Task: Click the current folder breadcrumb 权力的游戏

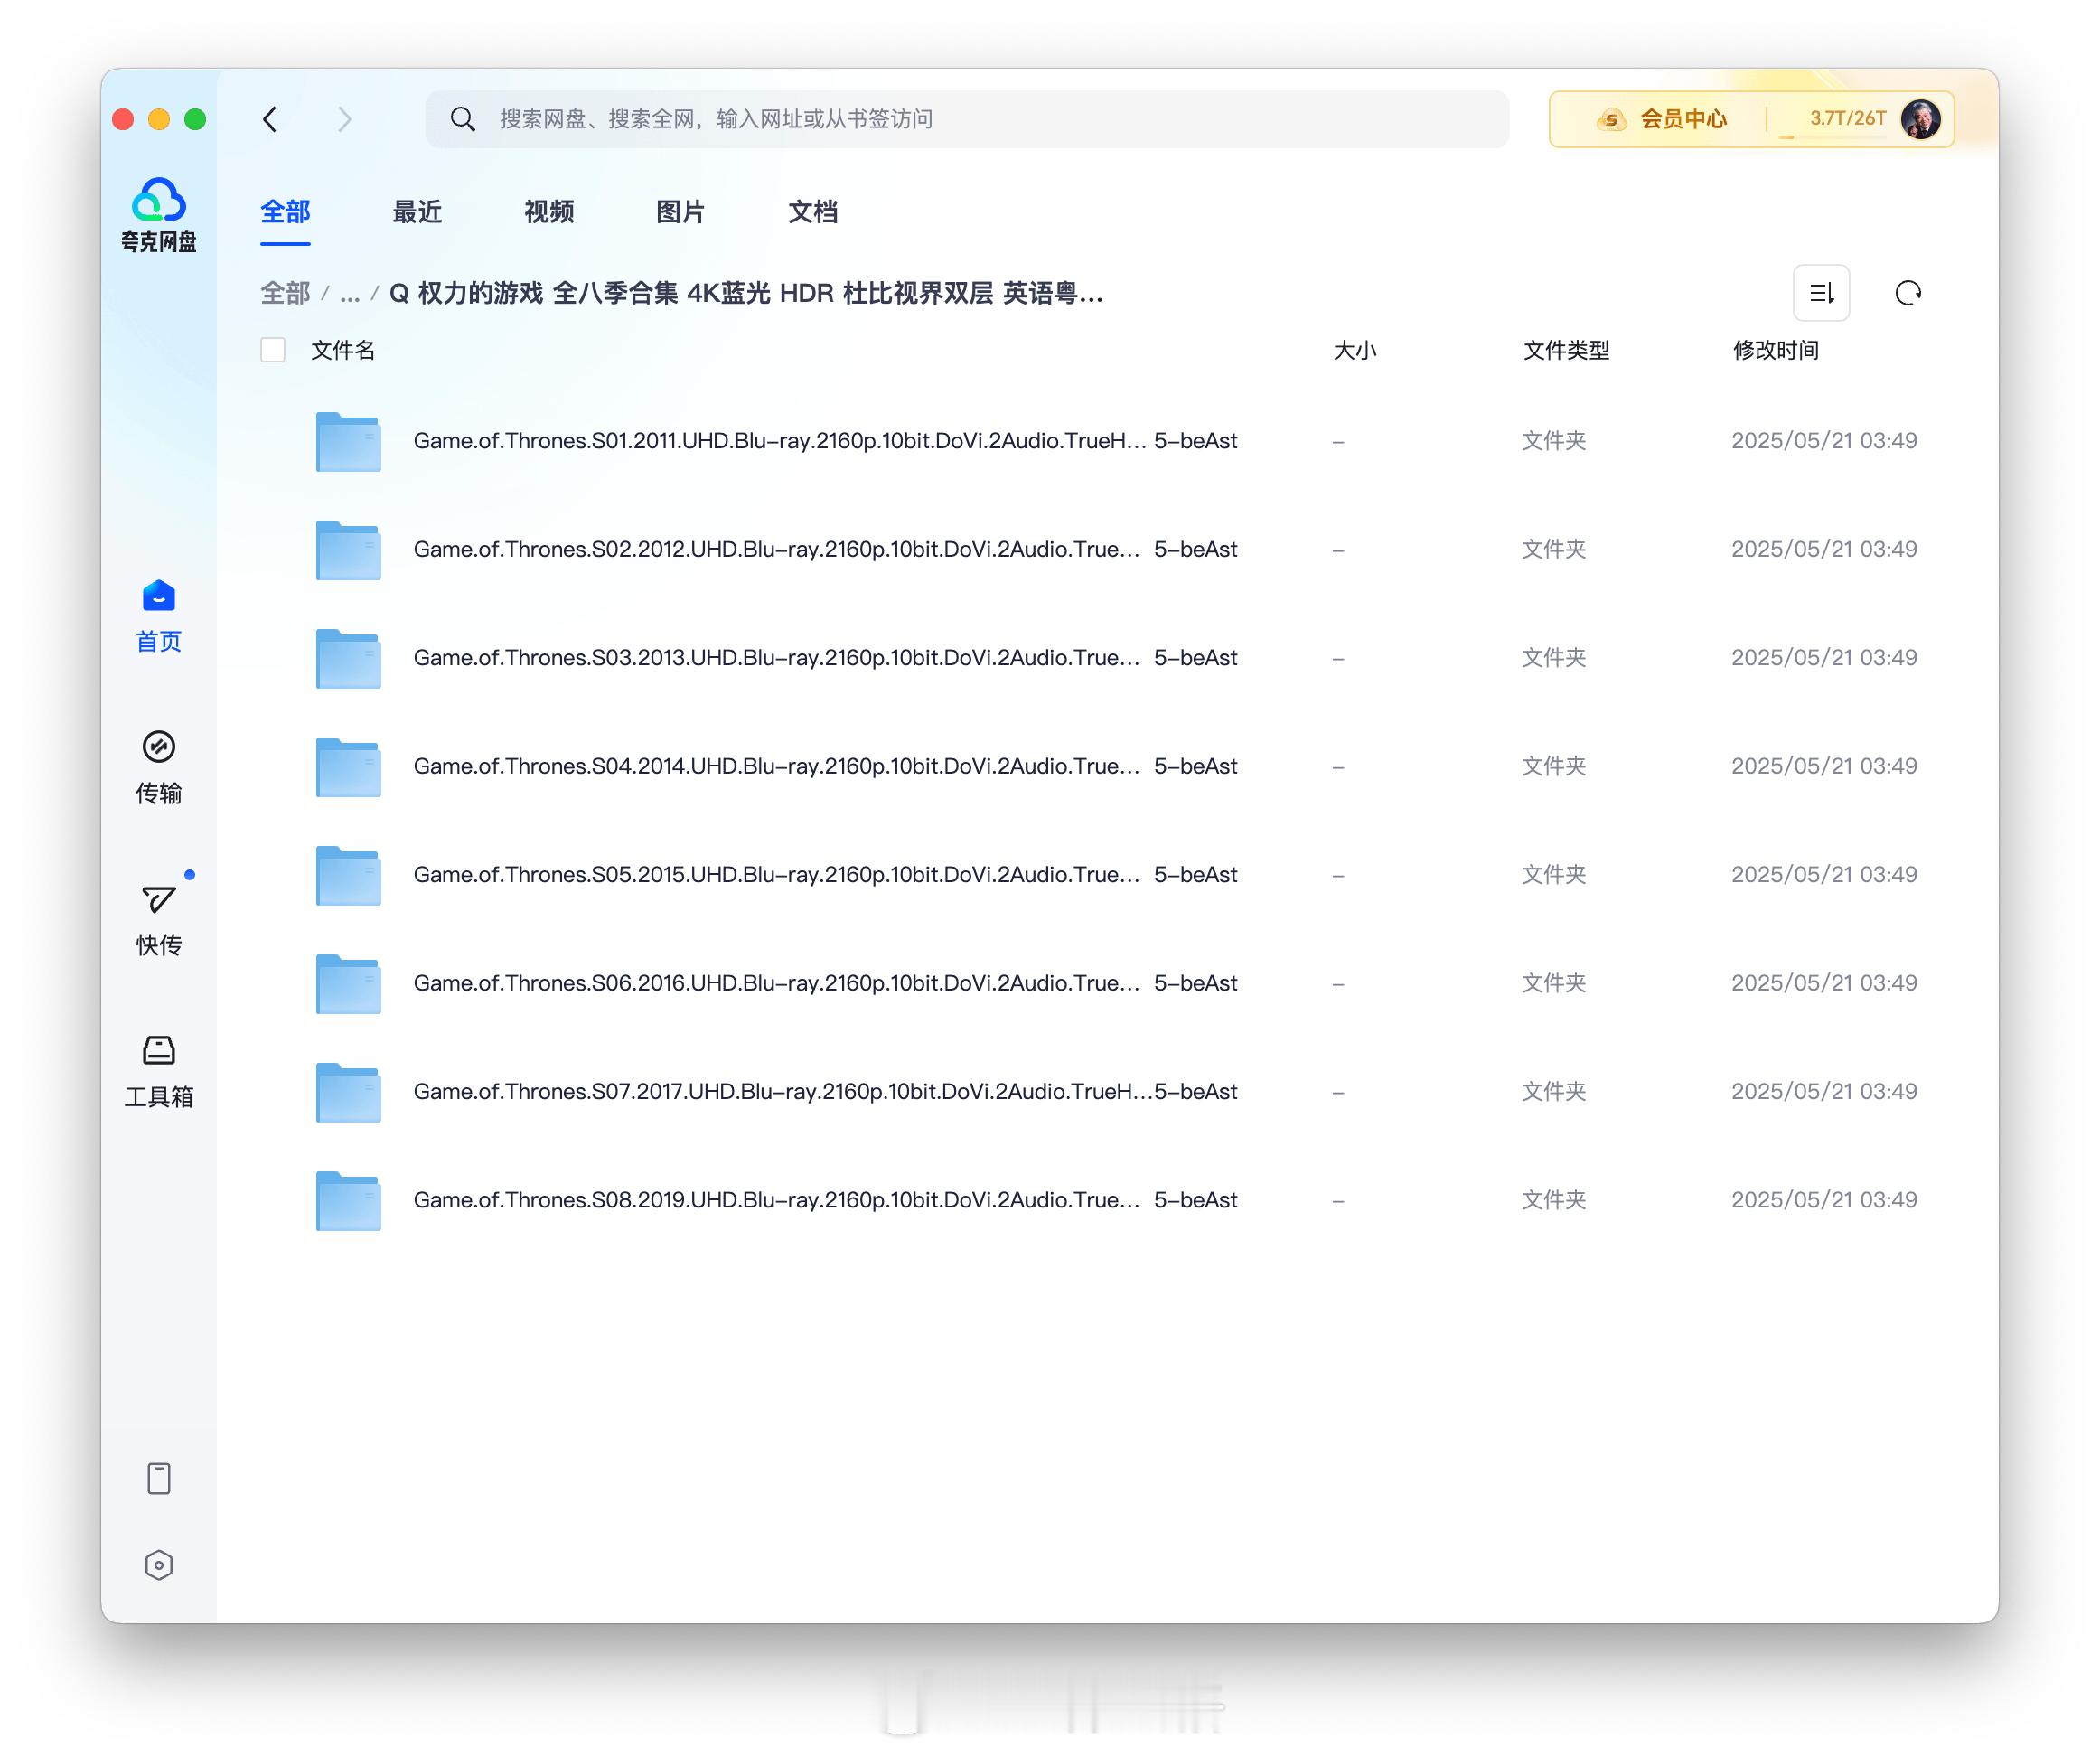Action: click(x=746, y=293)
